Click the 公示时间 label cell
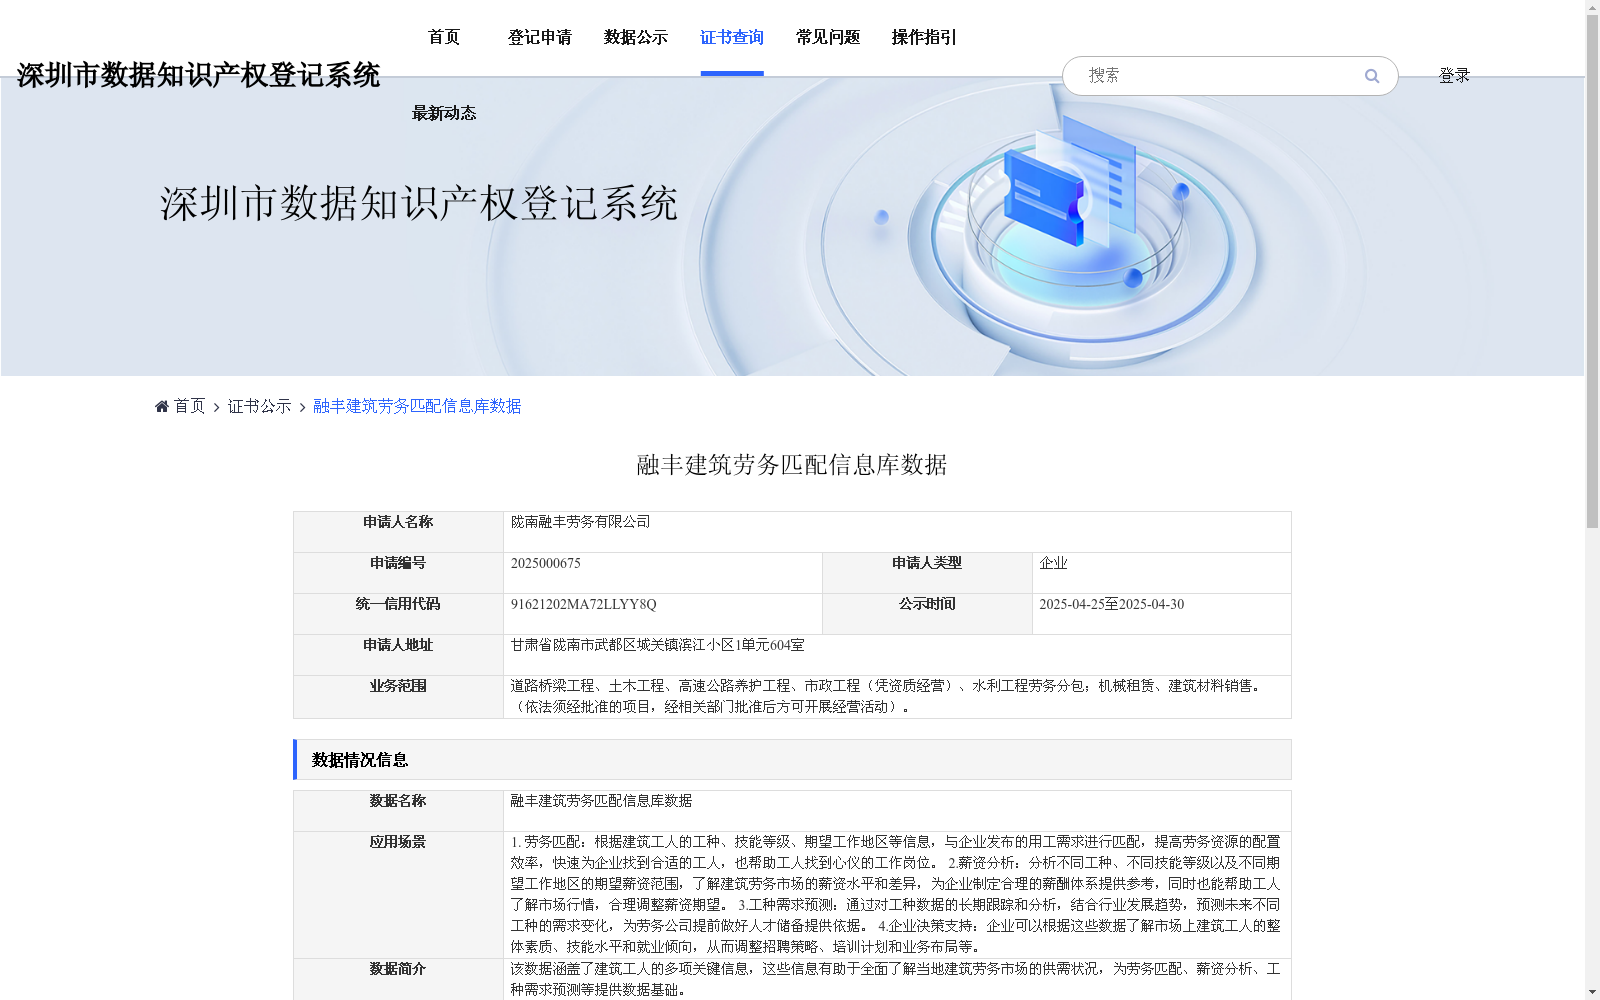Viewport: 1600px width, 1000px height. (x=927, y=614)
